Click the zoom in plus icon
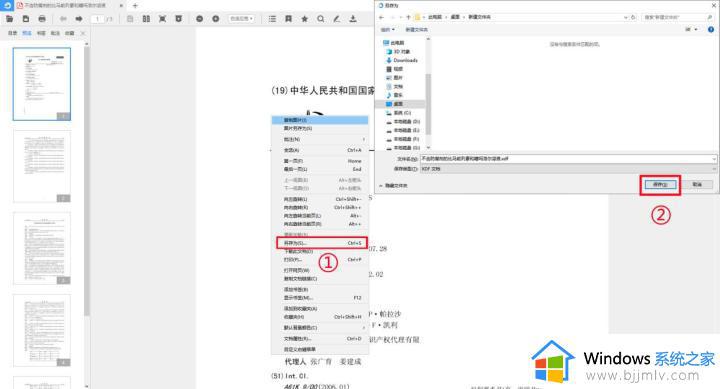Viewport: 720px width, 389px height. pos(215,19)
